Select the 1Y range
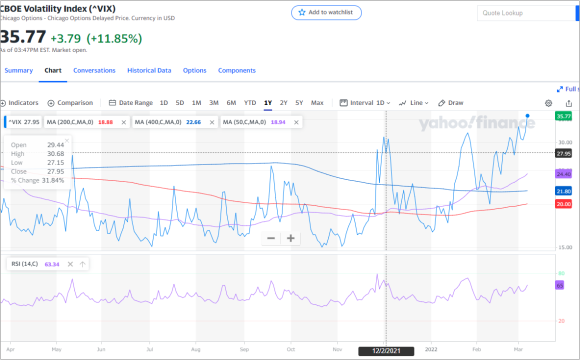 coord(268,103)
